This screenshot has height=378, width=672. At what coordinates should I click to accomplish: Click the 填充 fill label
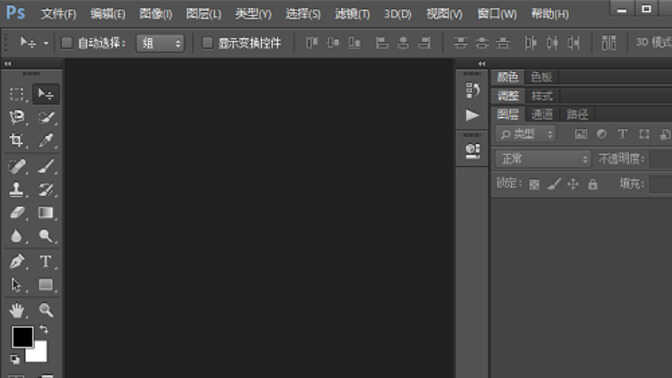coord(632,184)
